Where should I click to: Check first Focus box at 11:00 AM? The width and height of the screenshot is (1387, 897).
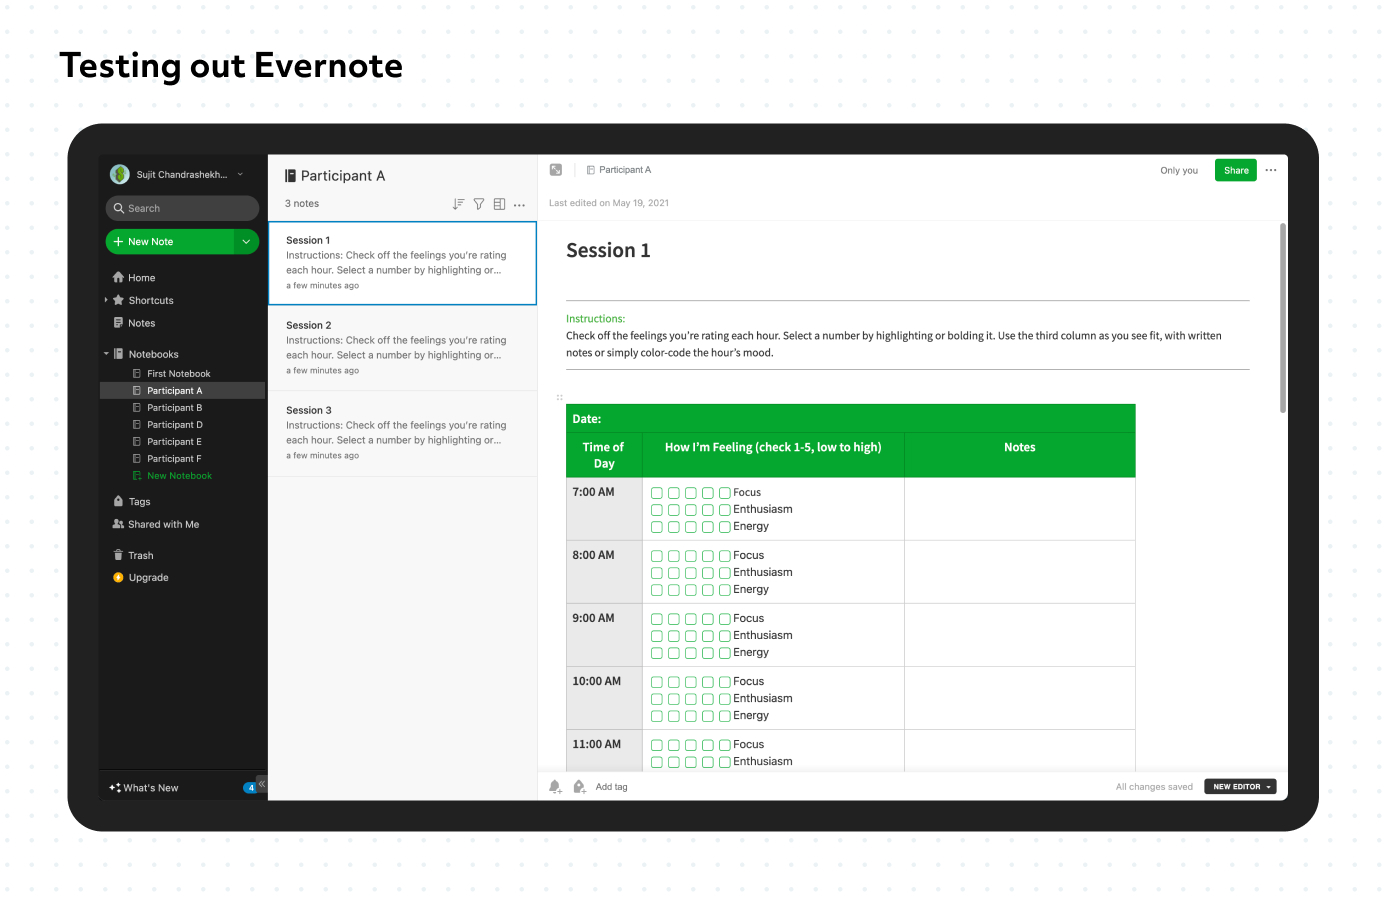pyautogui.click(x=657, y=745)
